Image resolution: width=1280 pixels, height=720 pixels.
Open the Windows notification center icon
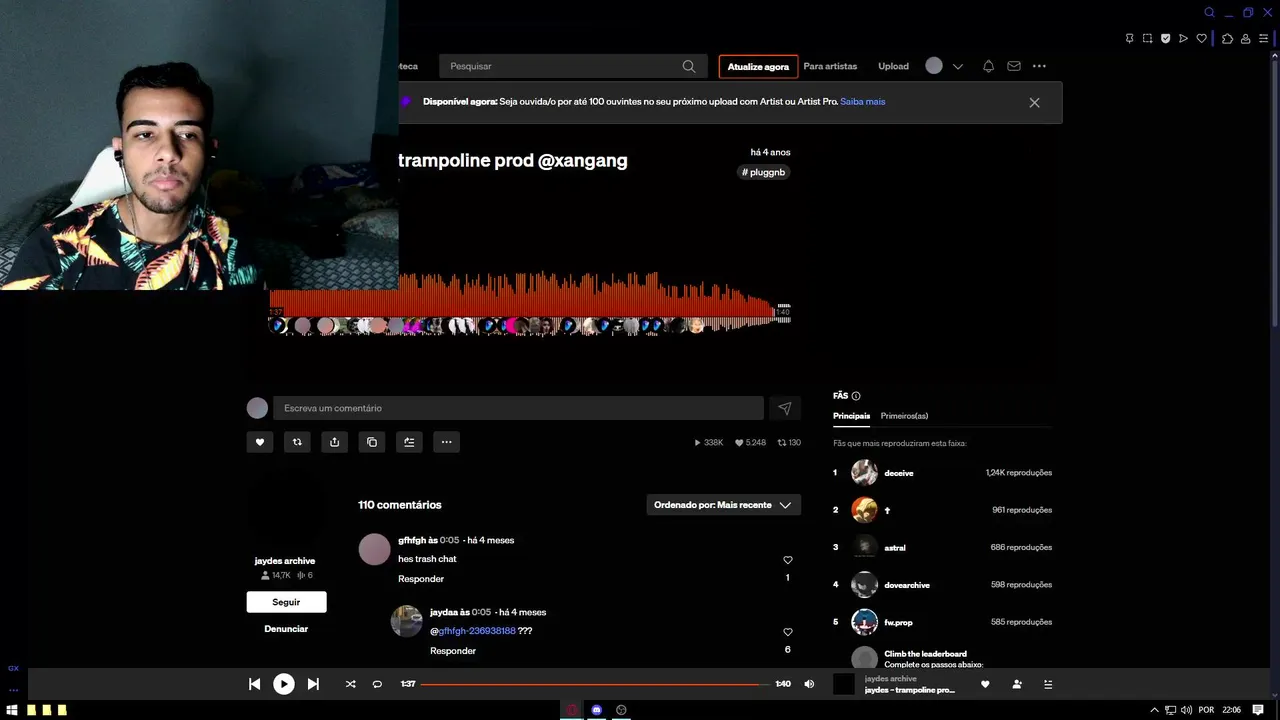(1258, 710)
